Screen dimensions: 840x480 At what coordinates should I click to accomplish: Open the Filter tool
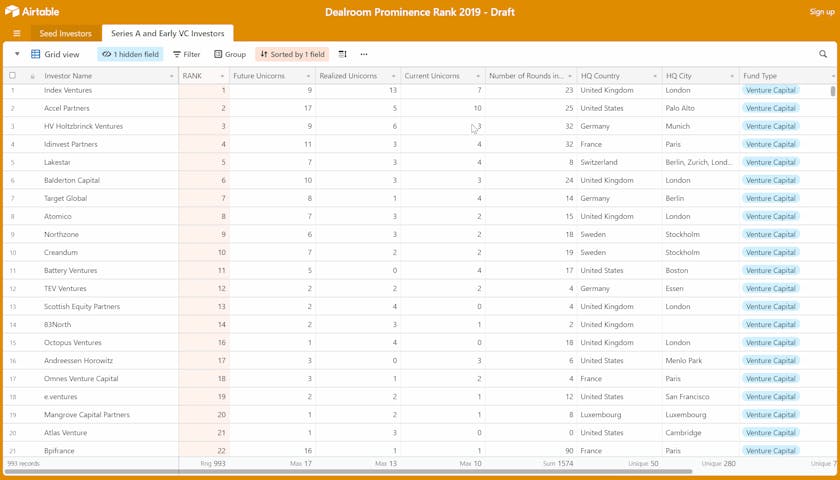186,54
